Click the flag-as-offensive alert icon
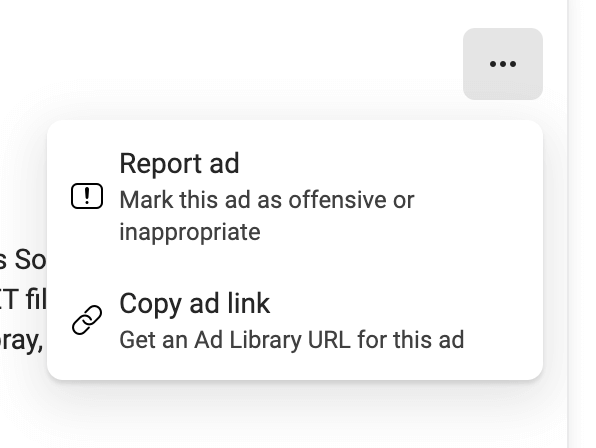This screenshot has height=448, width=596. pyautogui.click(x=87, y=196)
